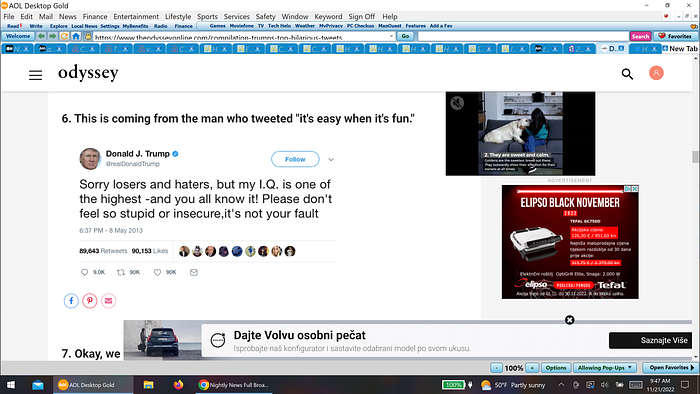Show hidden system tray icons chevron

tap(561, 385)
